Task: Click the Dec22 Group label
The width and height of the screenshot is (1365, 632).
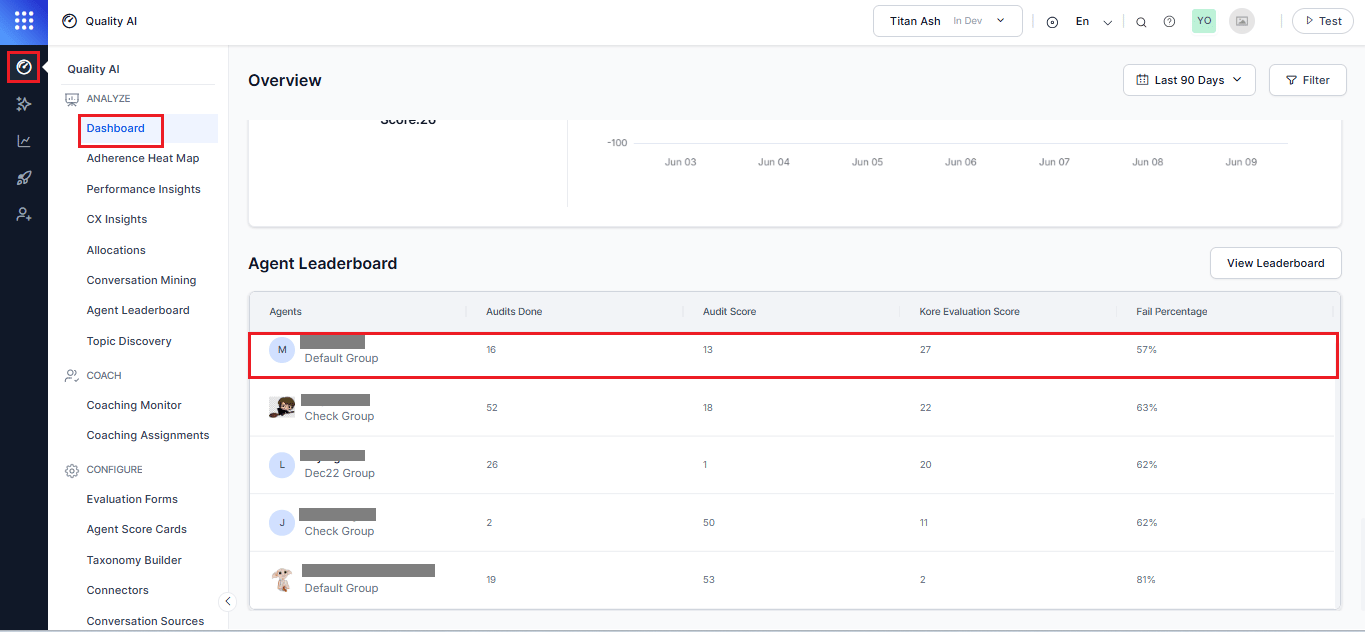Action: [340, 473]
